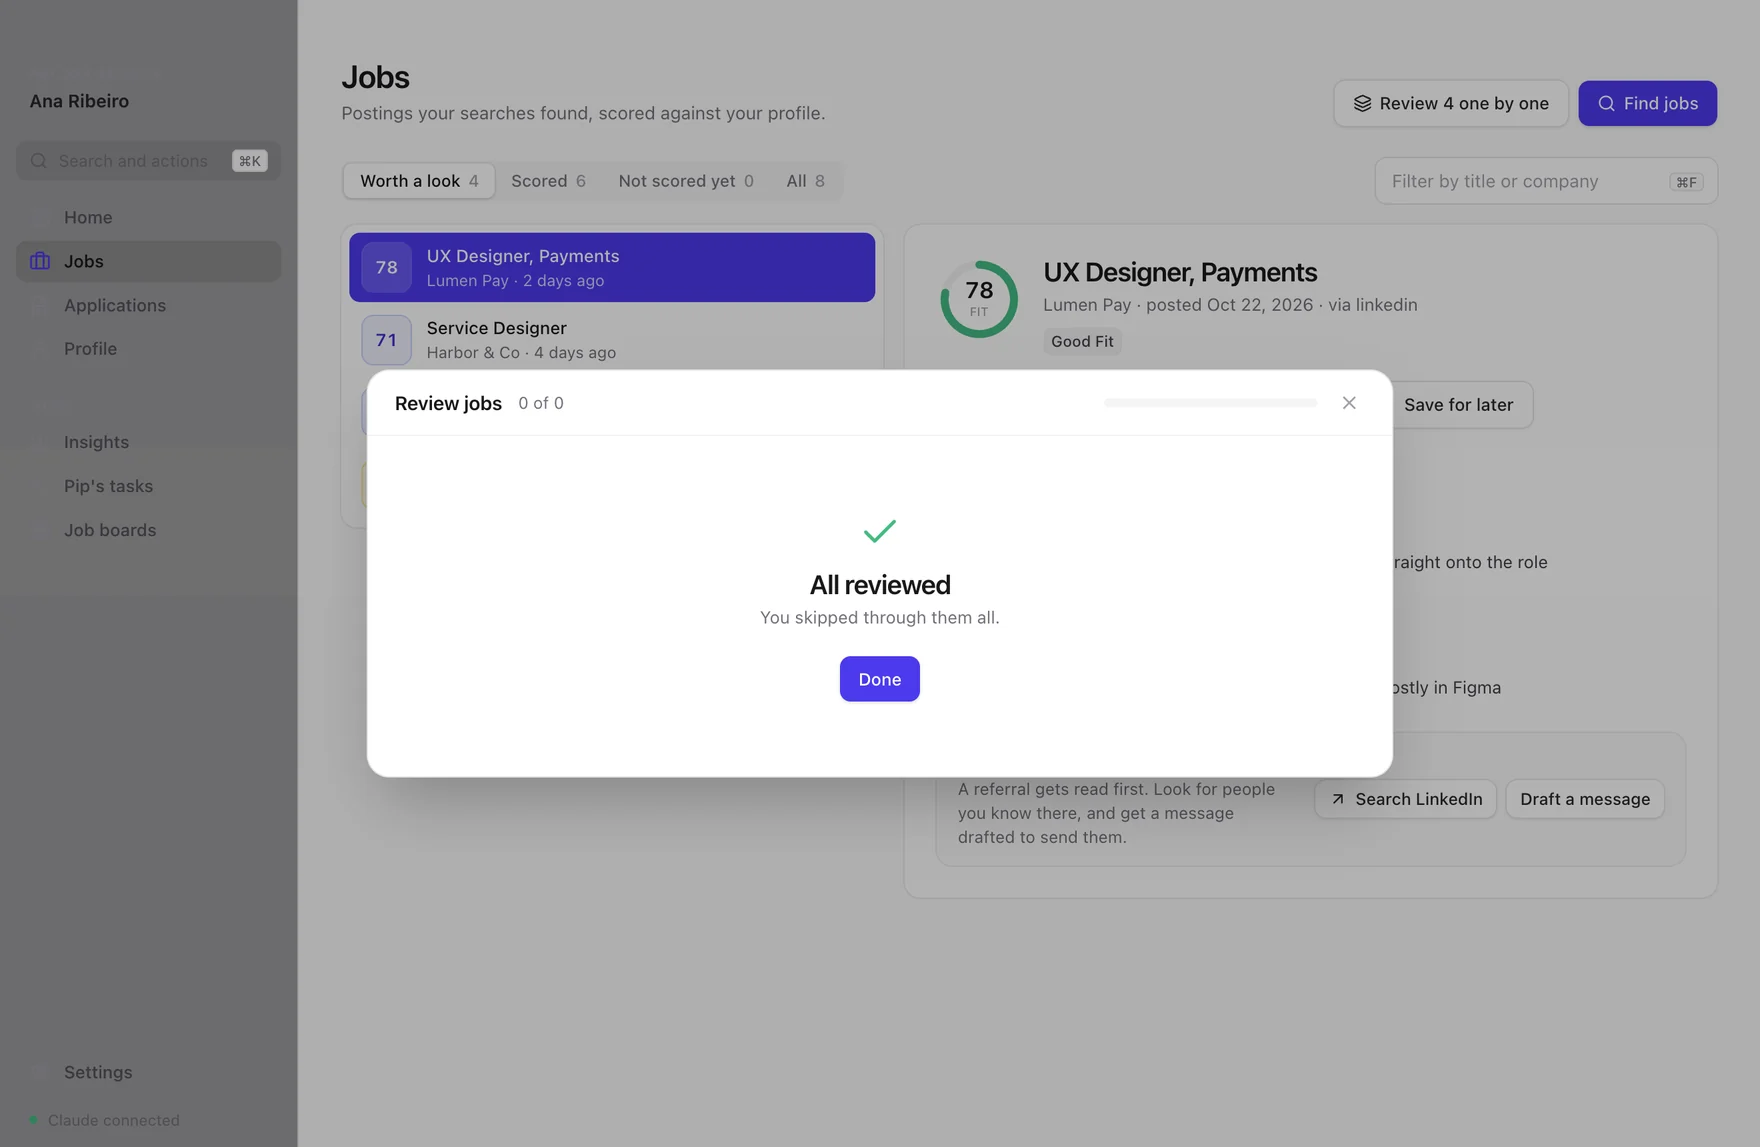Focus the Filter by title or company field
Image resolution: width=1760 pixels, height=1147 pixels.
point(1545,181)
